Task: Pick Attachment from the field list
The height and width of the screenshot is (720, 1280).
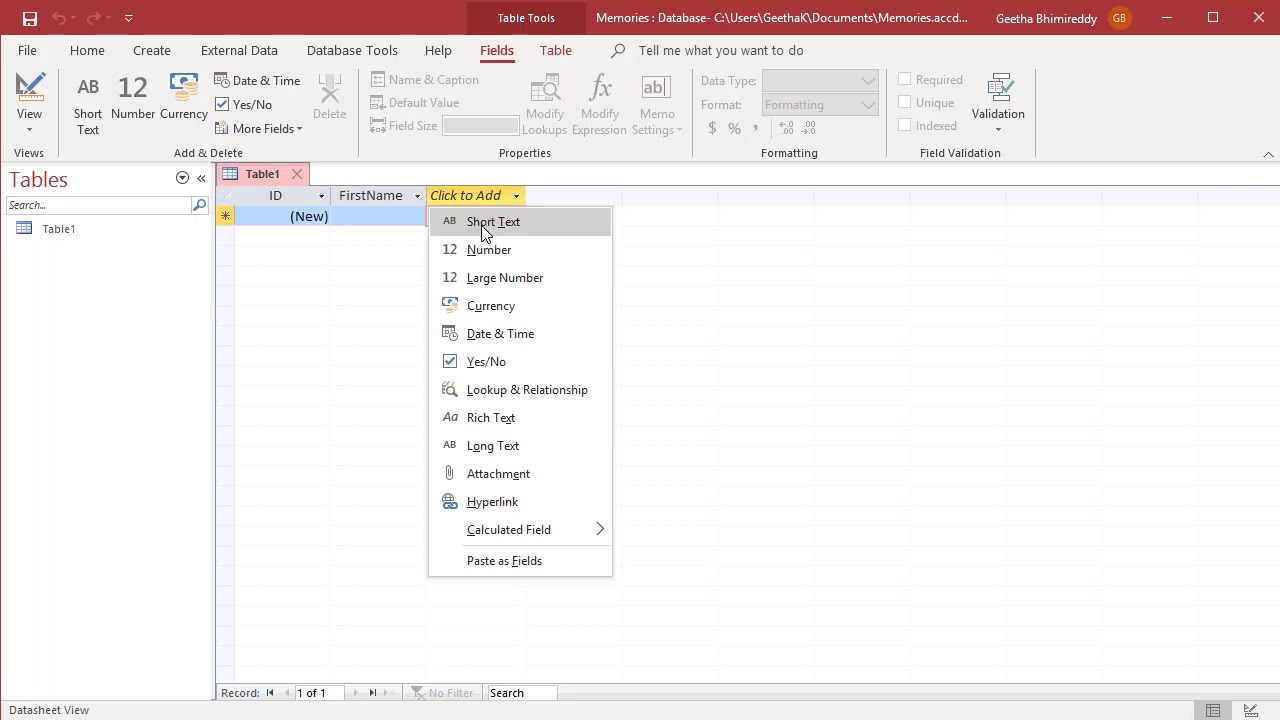Action: point(520,474)
